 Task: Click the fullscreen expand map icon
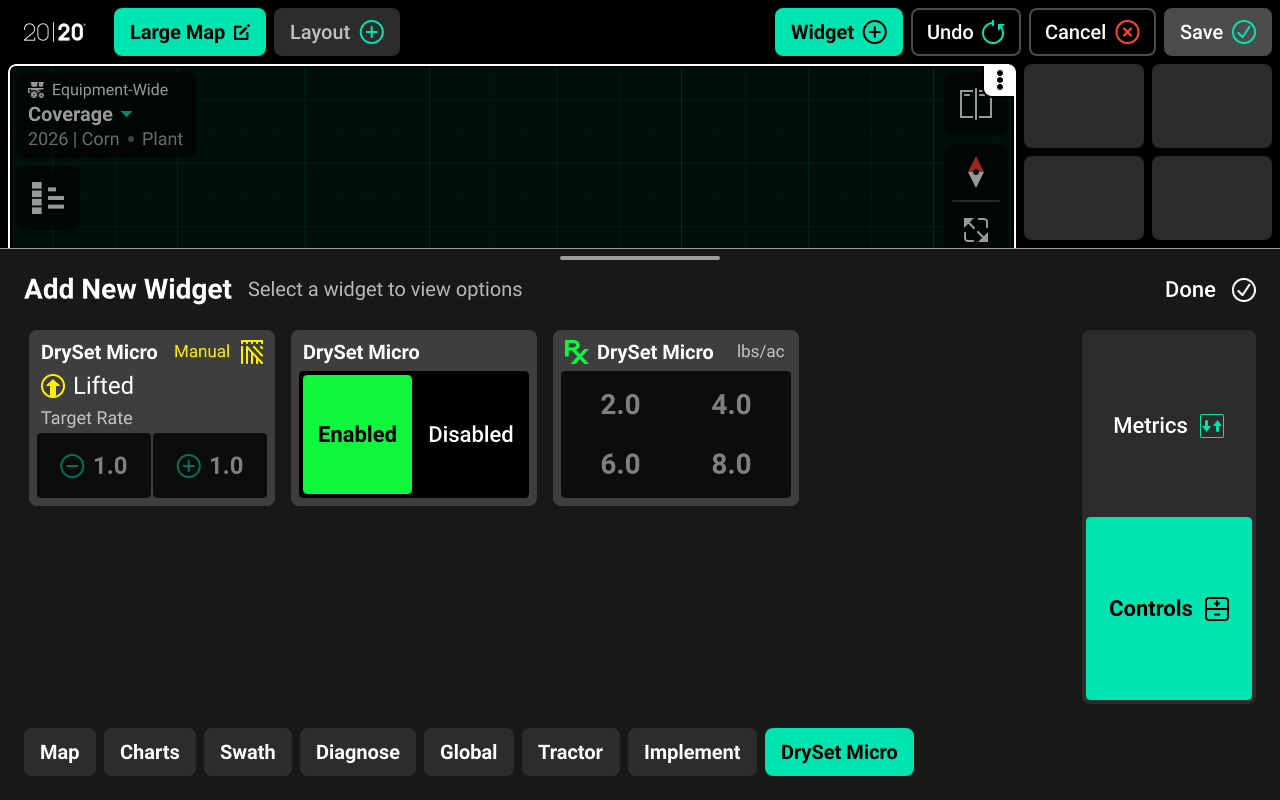pyautogui.click(x=975, y=230)
